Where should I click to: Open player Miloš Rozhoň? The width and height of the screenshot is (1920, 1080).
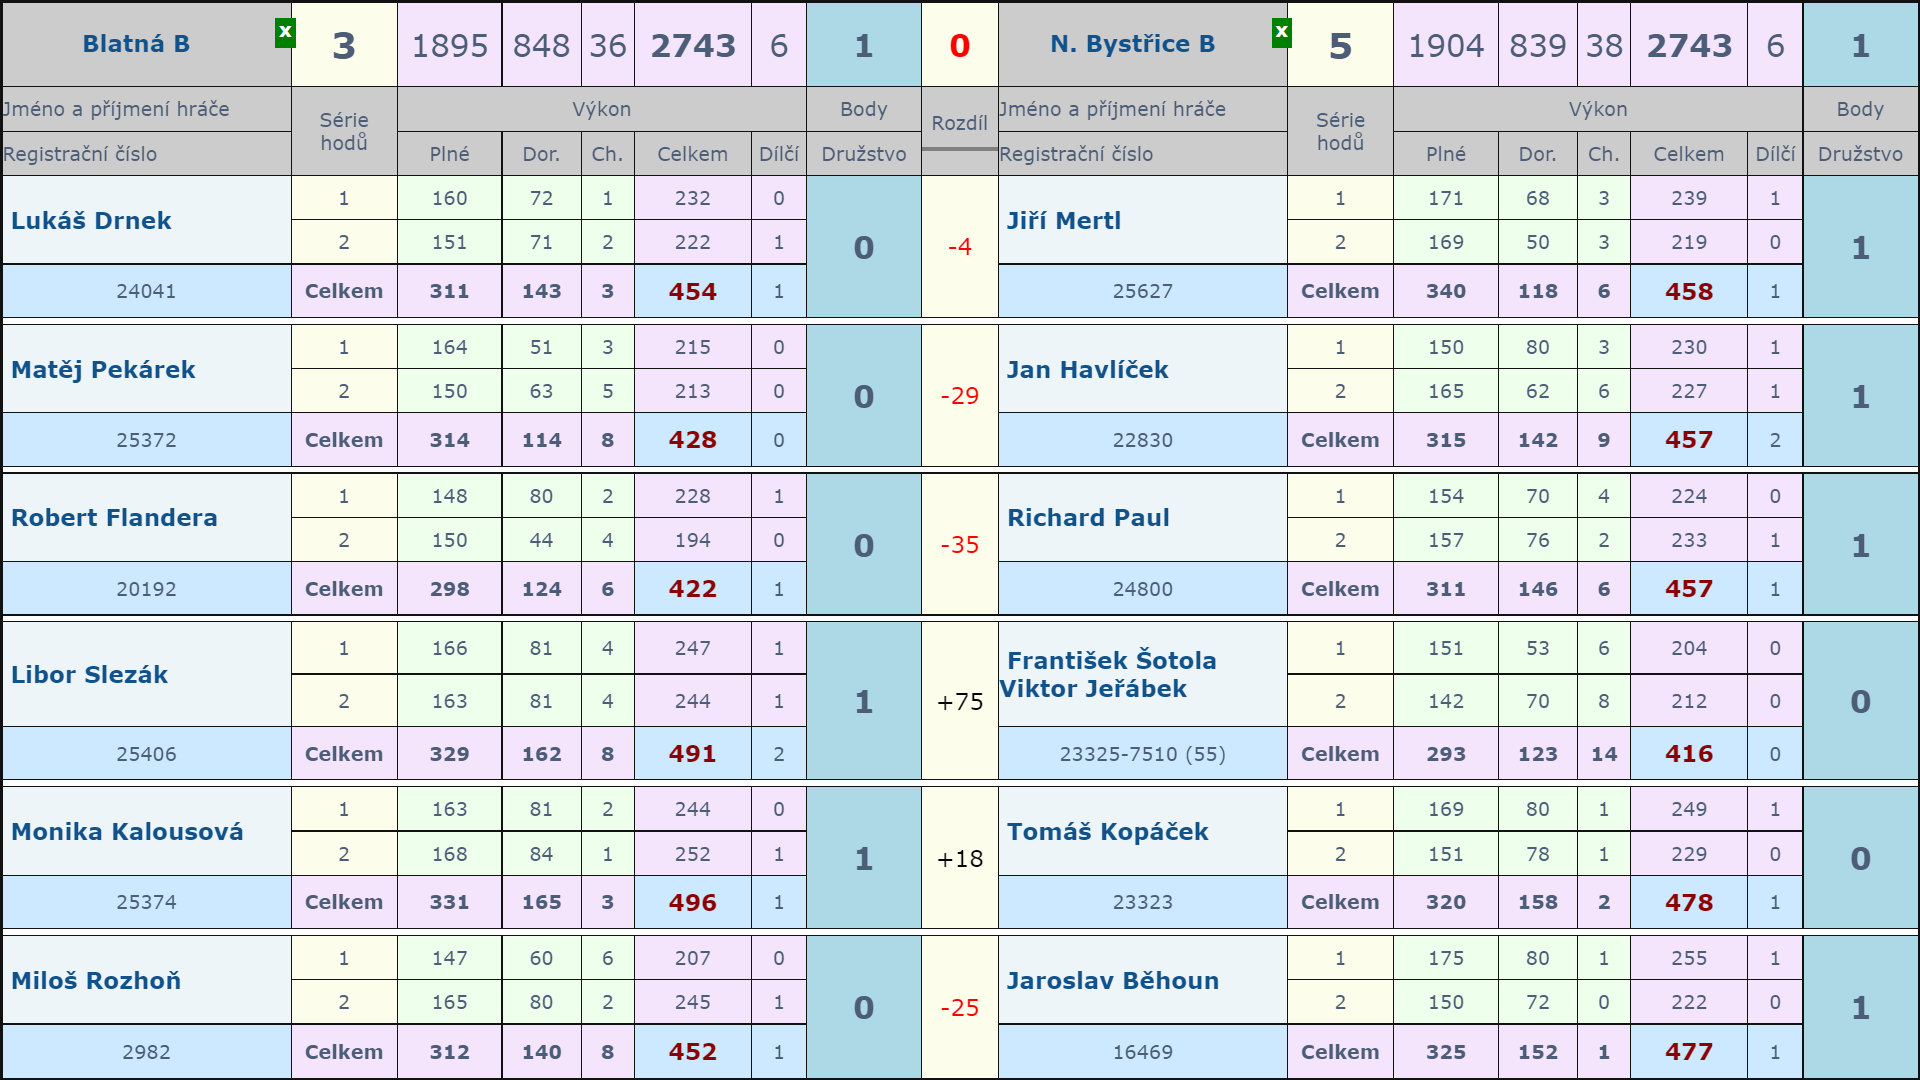(x=96, y=981)
